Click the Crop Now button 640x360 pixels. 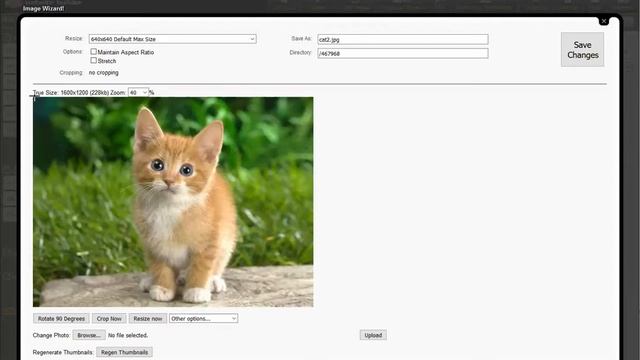[109, 318]
